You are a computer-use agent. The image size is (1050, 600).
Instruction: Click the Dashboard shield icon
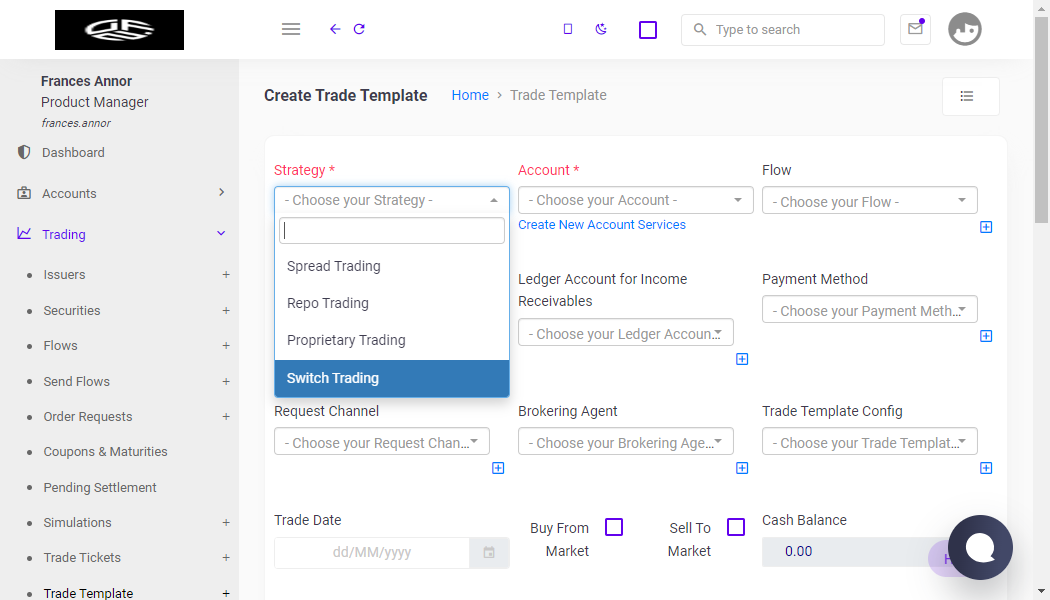(24, 153)
